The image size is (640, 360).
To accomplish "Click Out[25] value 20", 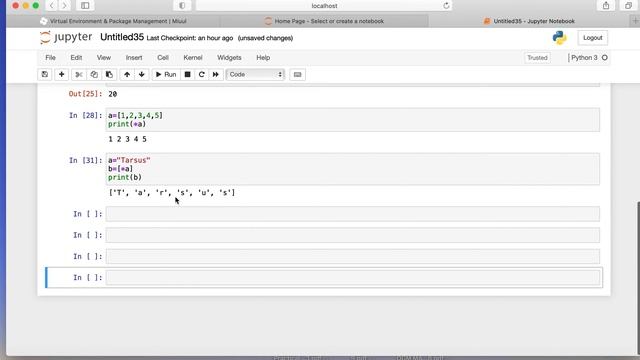I will [x=113, y=94].
